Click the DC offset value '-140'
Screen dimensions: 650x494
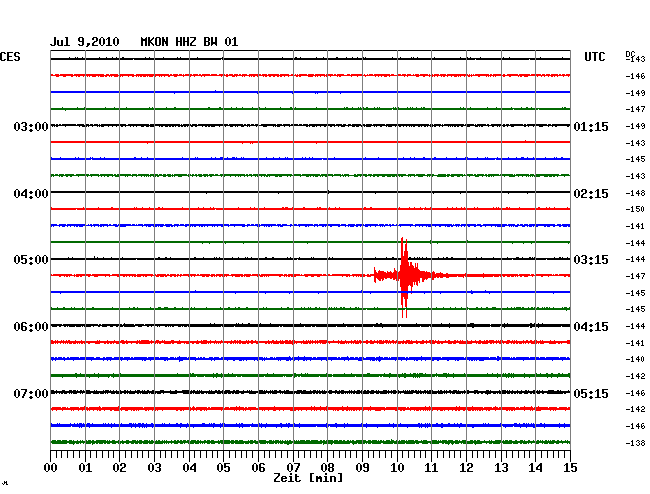[x=635, y=359]
